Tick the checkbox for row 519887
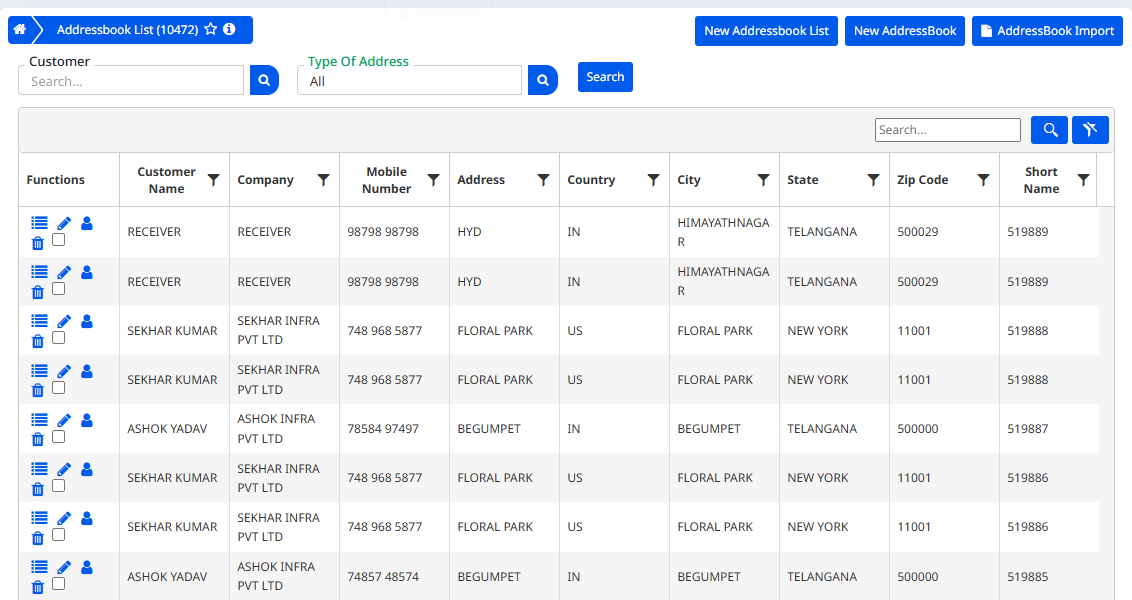The height and width of the screenshot is (600, 1132). [59, 437]
